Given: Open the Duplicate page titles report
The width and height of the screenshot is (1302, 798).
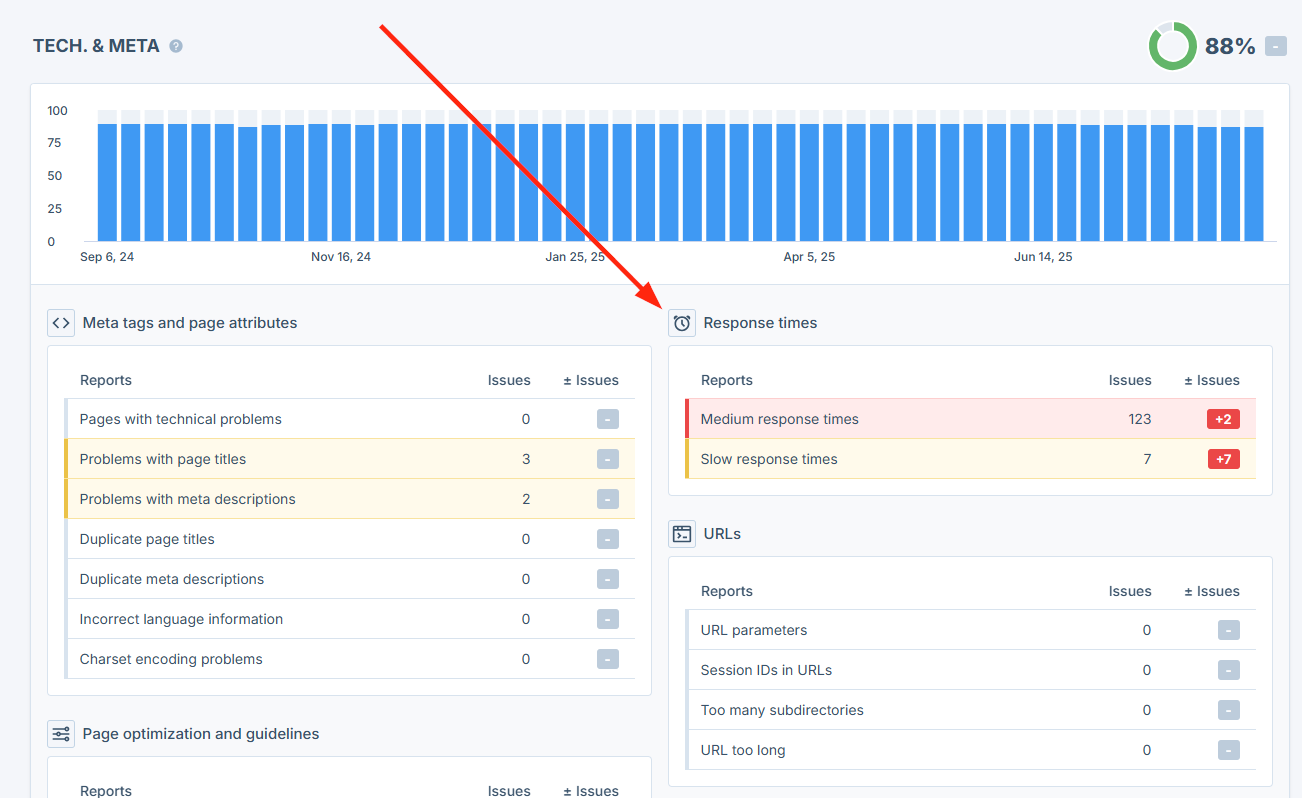Looking at the screenshot, I should point(147,539).
